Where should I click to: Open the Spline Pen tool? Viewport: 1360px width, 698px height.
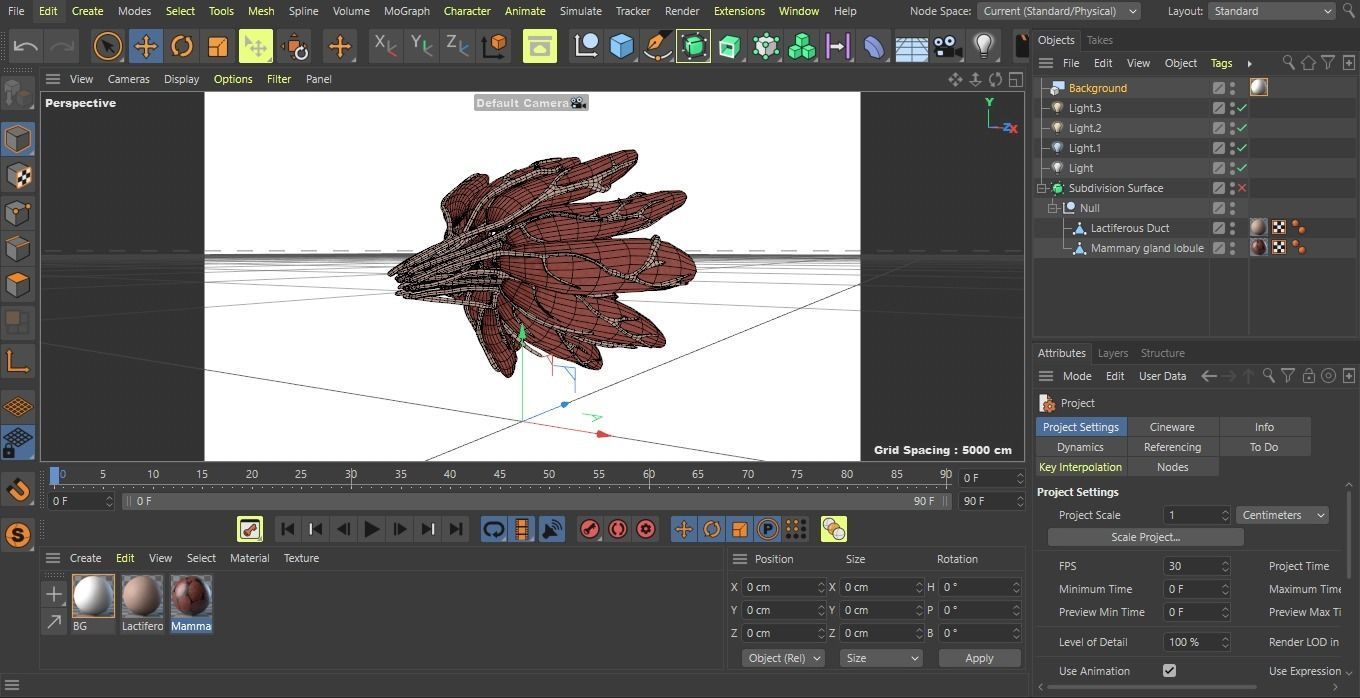click(x=658, y=46)
